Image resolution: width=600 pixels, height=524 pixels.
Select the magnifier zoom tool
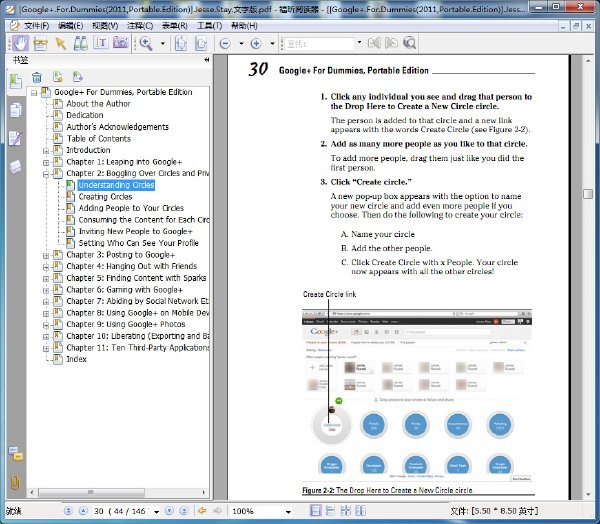pos(146,43)
